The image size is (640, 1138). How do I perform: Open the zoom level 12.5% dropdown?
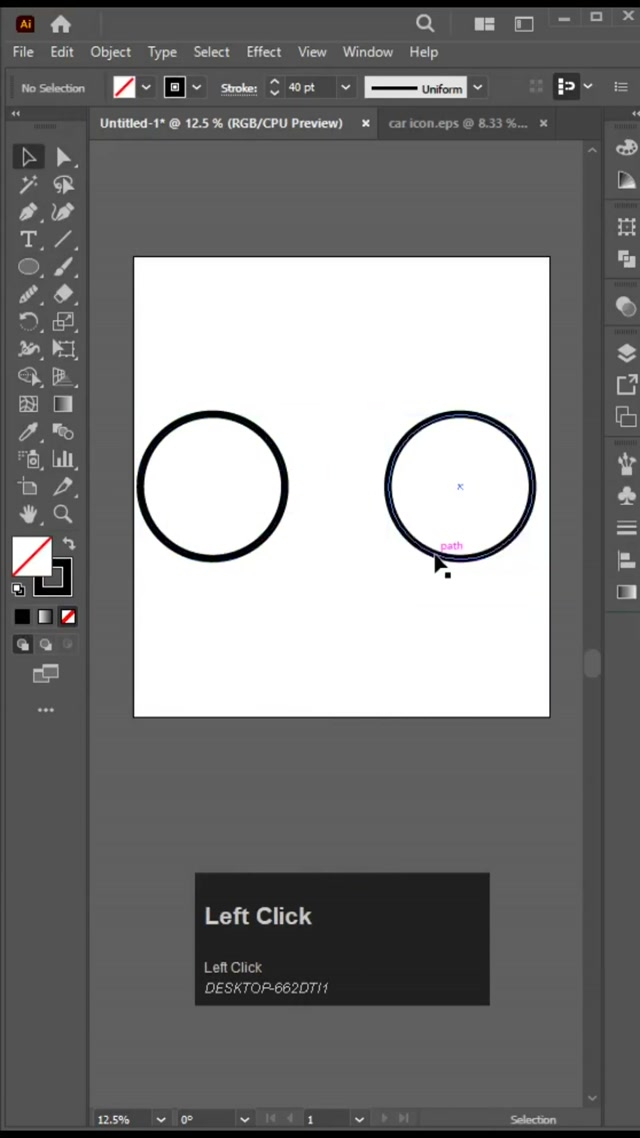click(x=160, y=1119)
